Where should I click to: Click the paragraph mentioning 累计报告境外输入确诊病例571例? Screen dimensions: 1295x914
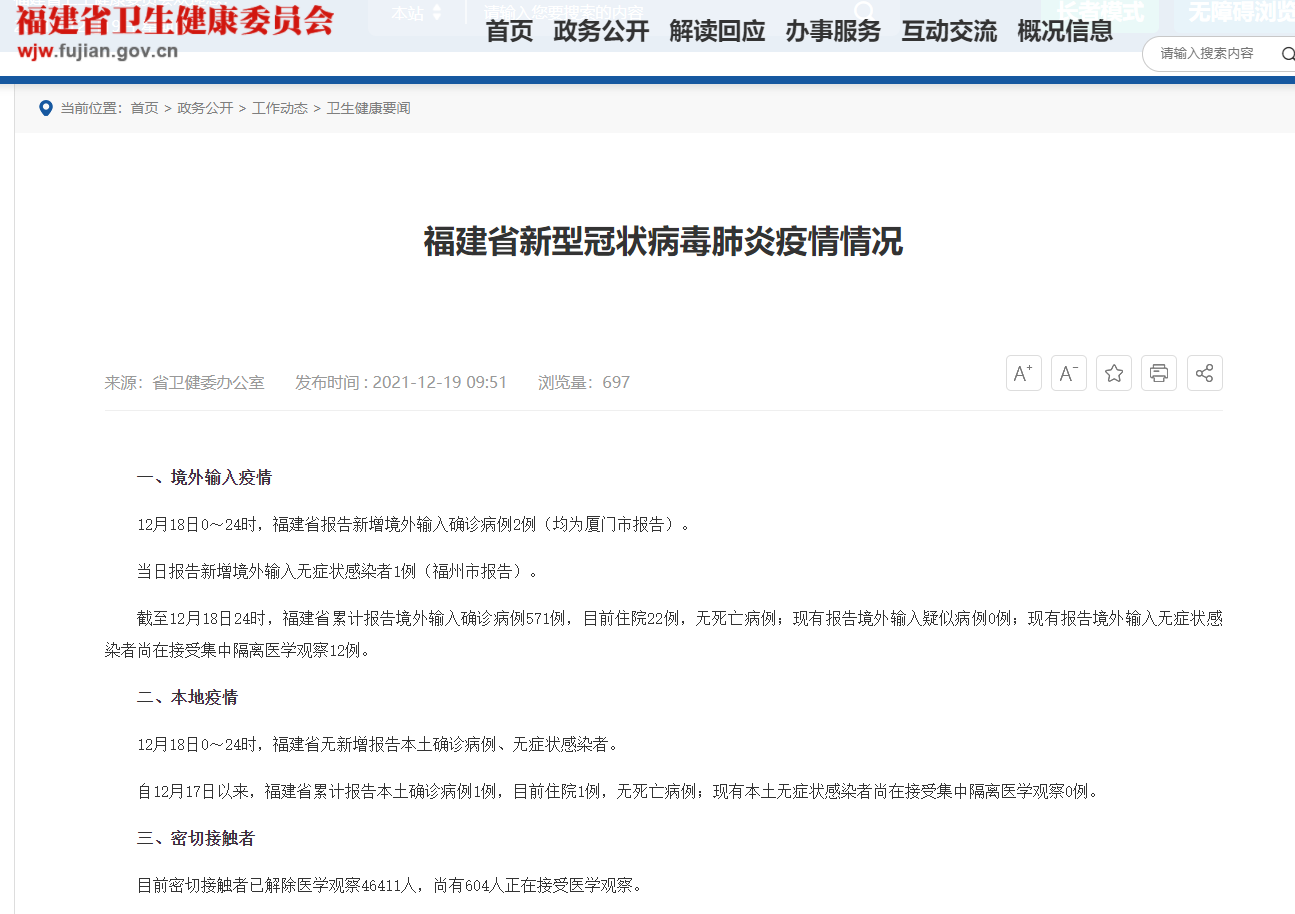click(663, 634)
